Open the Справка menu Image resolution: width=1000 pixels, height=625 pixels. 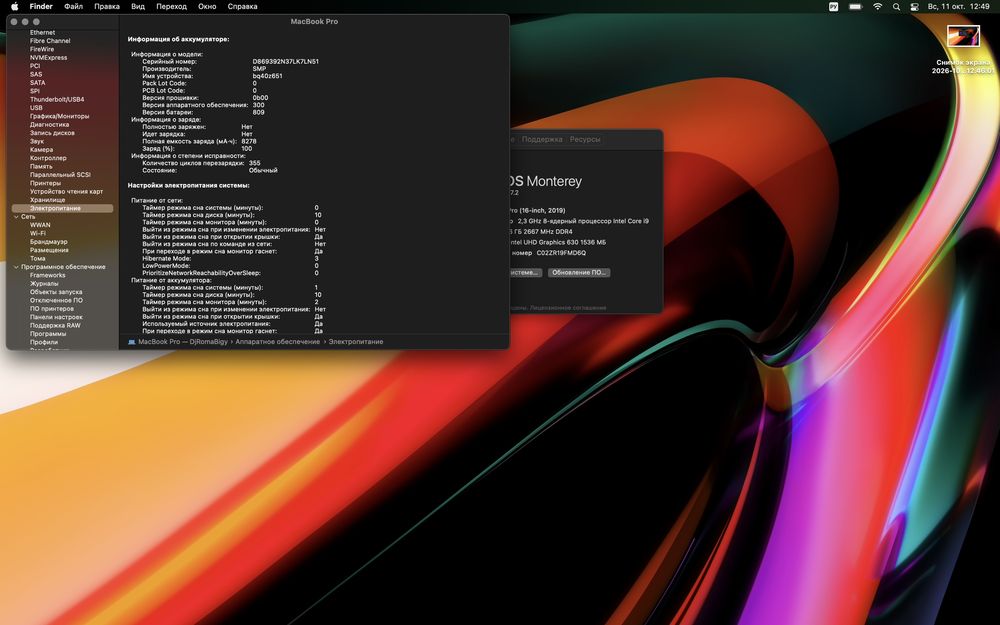click(242, 6)
